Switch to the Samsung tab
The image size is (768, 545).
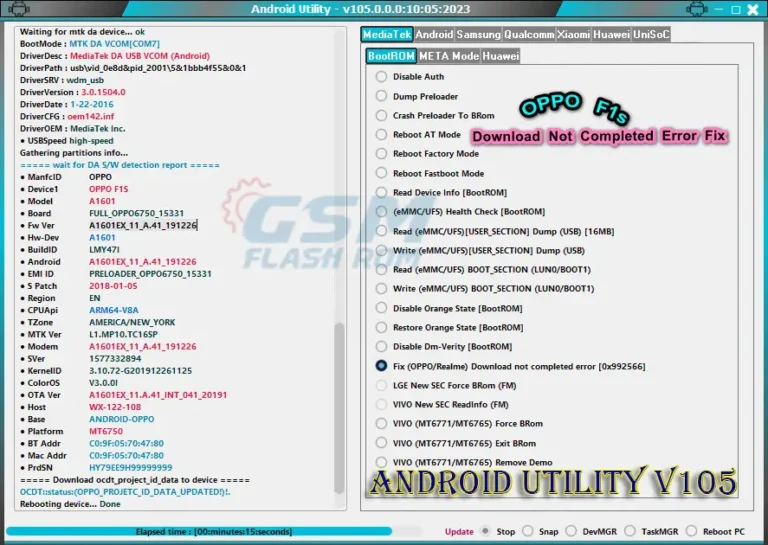pos(478,34)
